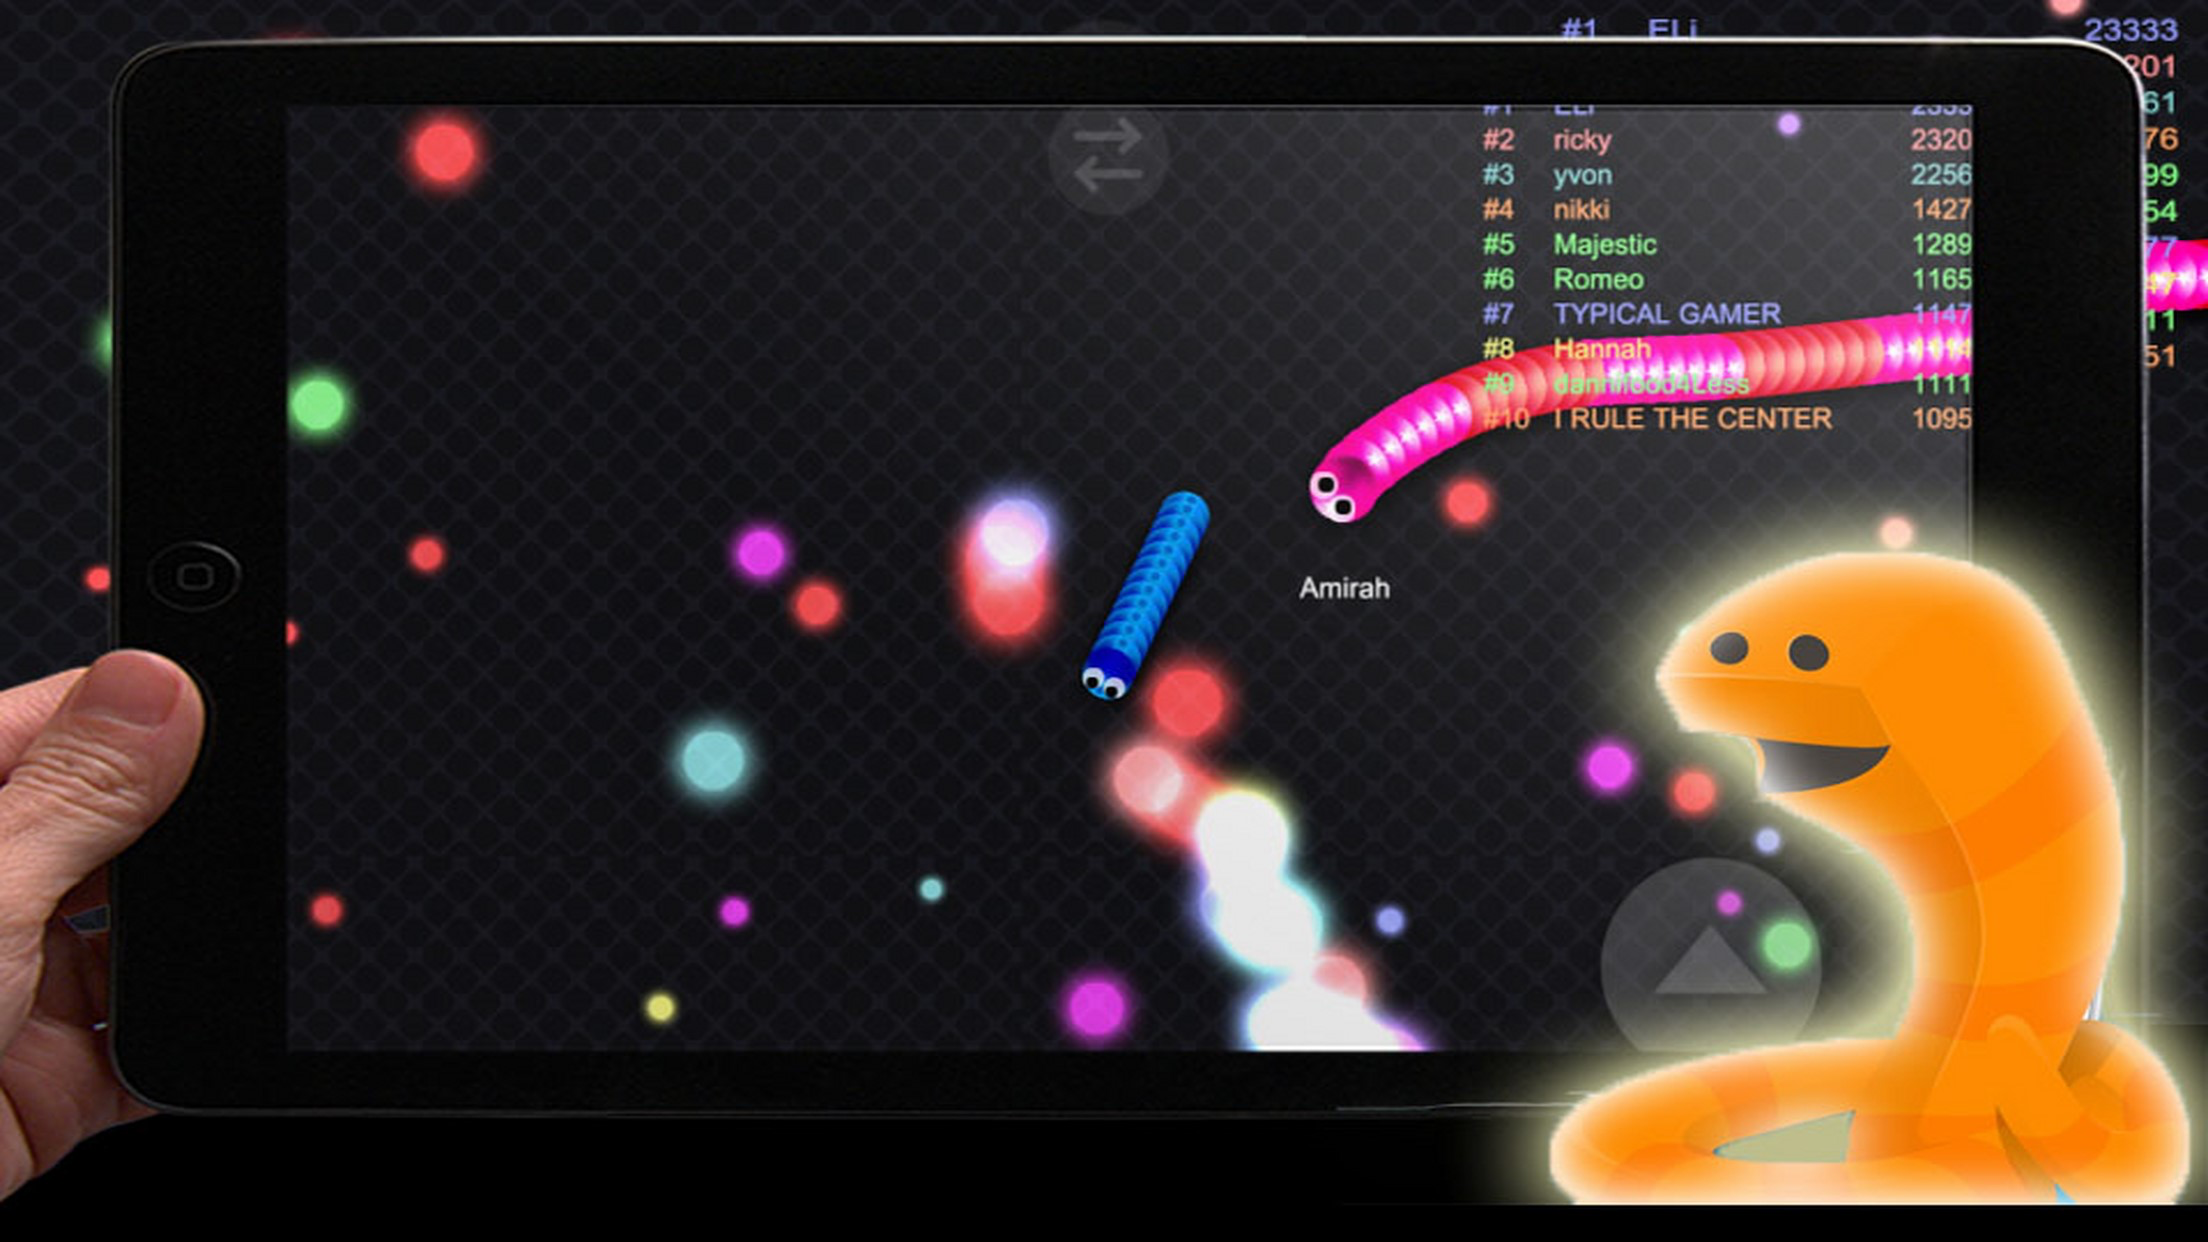Click the score 1427 next to nikki
The image size is (2208, 1242).
click(1941, 210)
